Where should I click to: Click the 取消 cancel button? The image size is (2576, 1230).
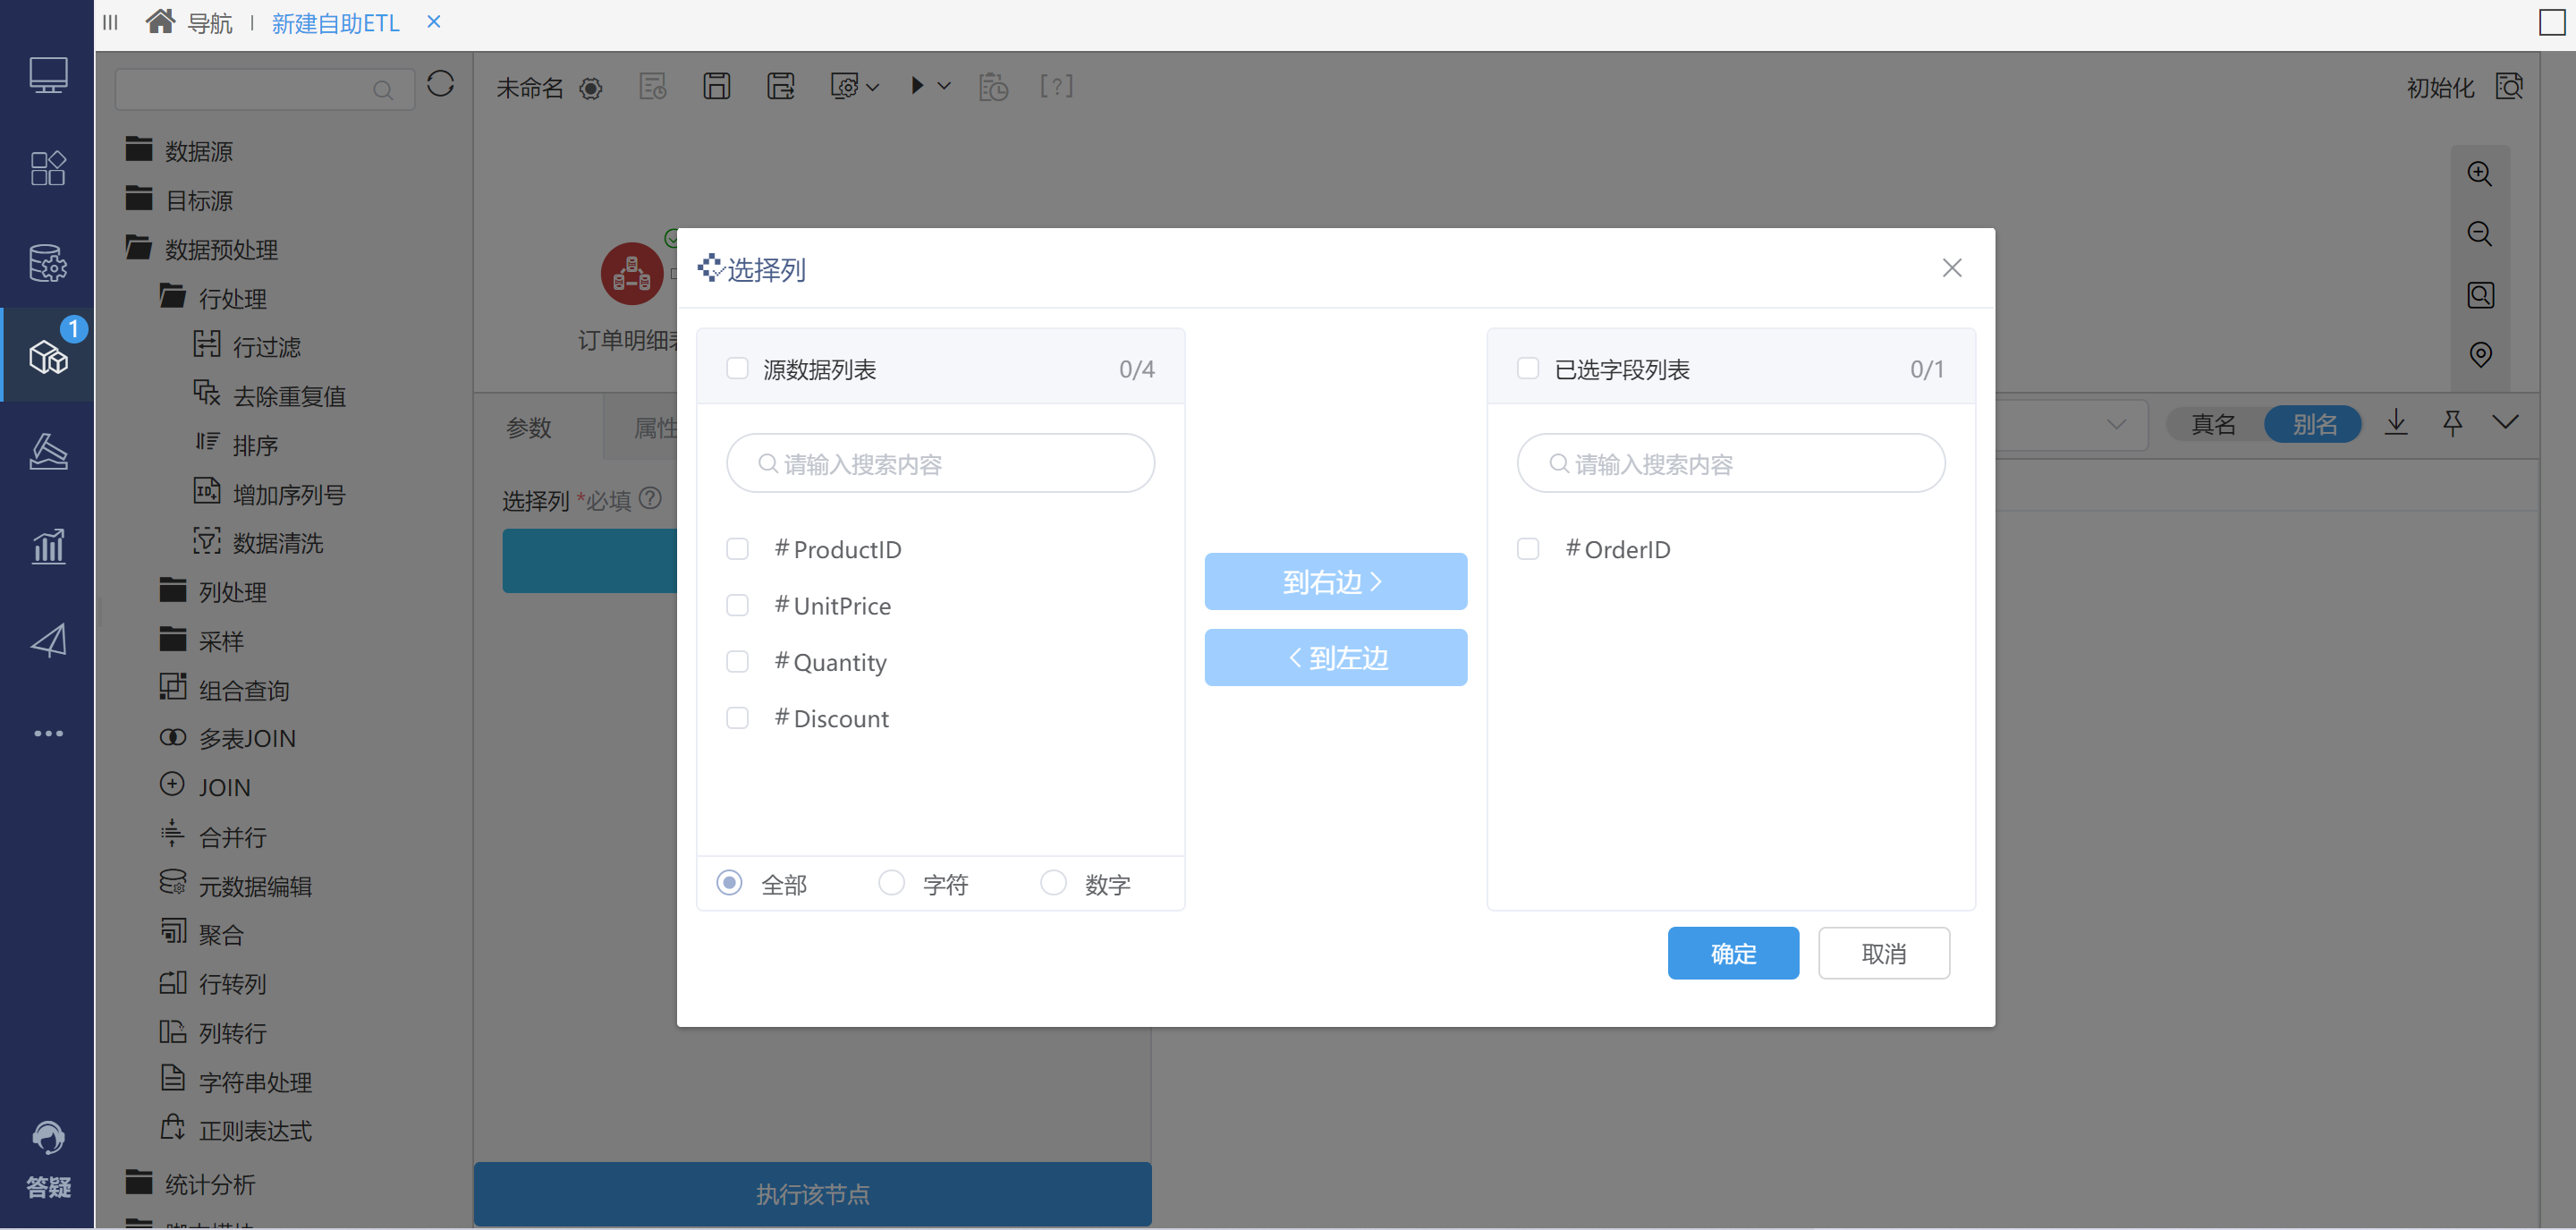1884,953
